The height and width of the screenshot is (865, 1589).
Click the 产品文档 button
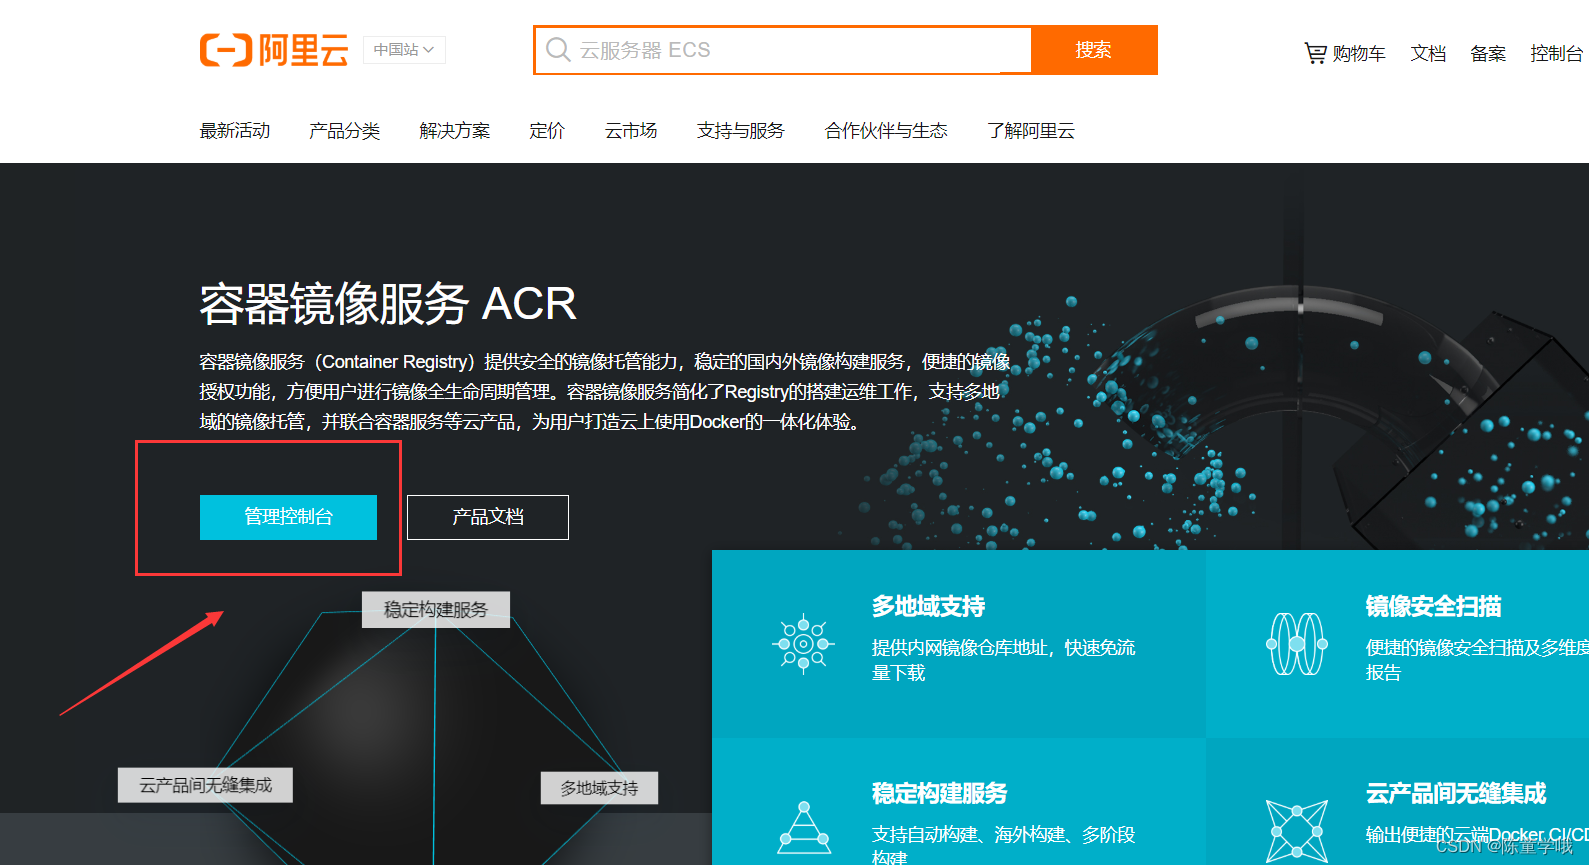coord(488,517)
